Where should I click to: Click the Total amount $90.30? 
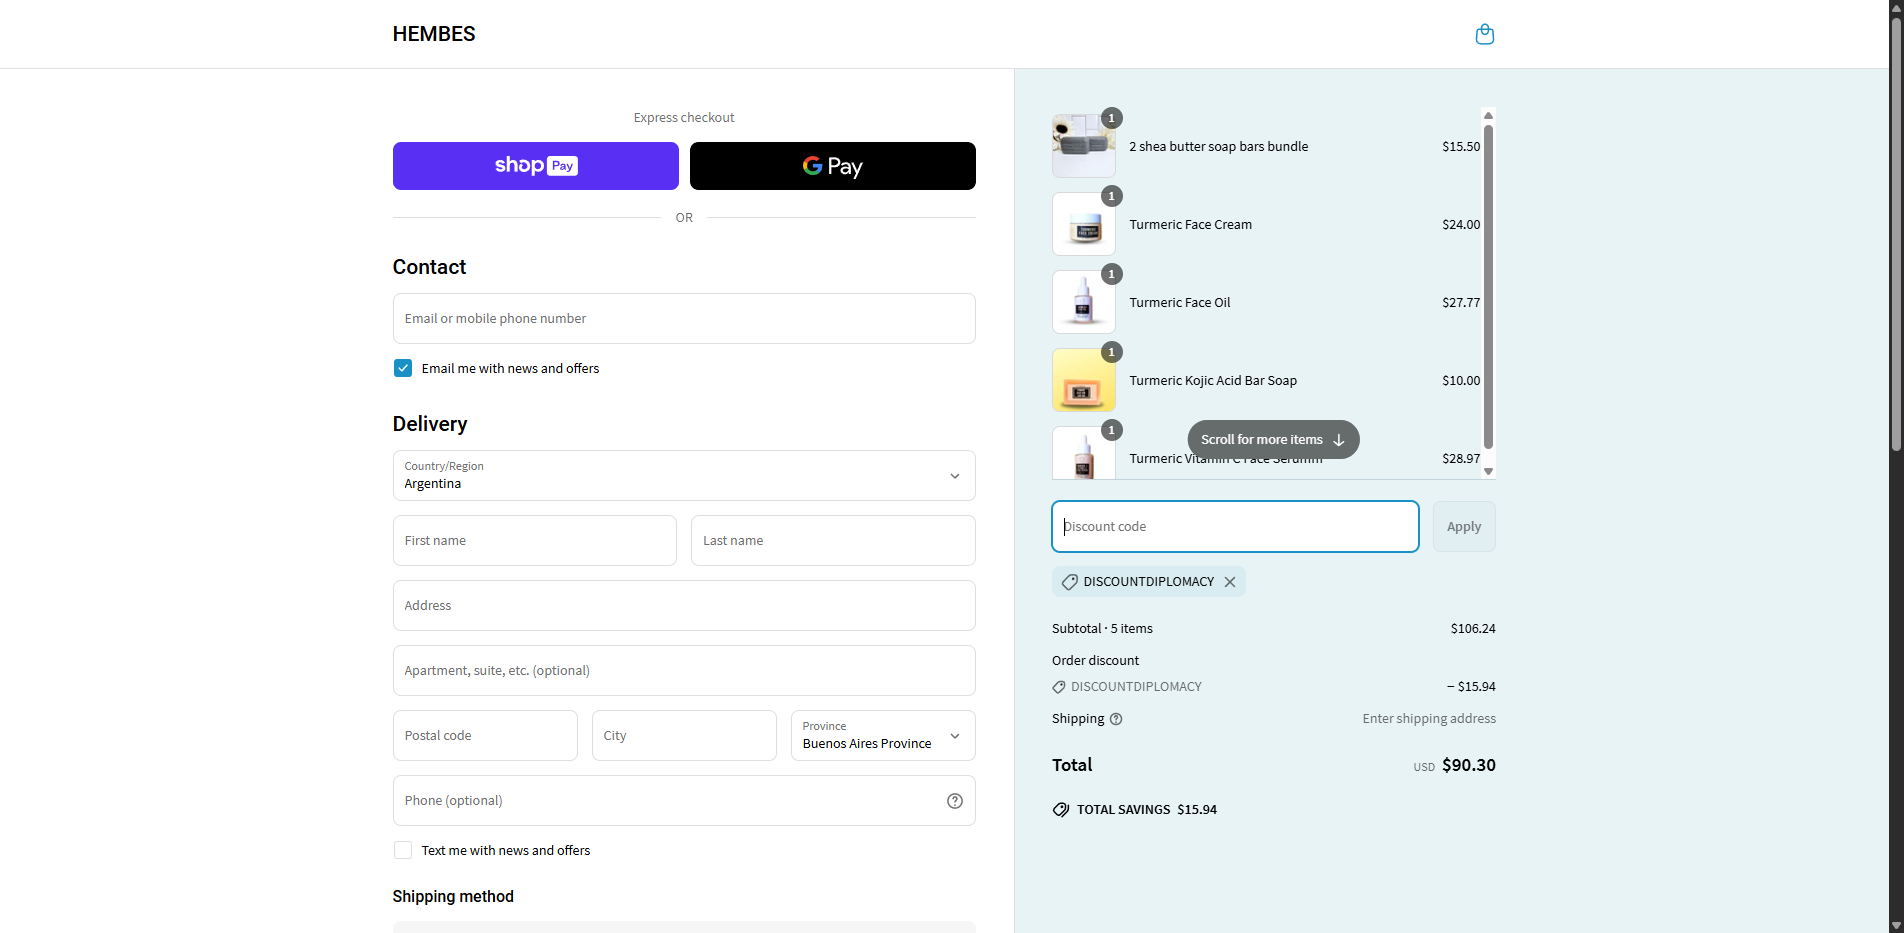point(1468,765)
